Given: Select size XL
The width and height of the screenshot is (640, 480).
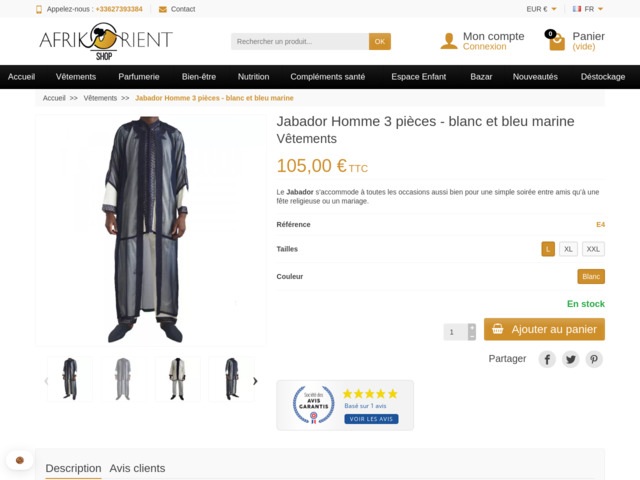Looking at the screenshot, I should pyautogui.click(x=568, y=249).
